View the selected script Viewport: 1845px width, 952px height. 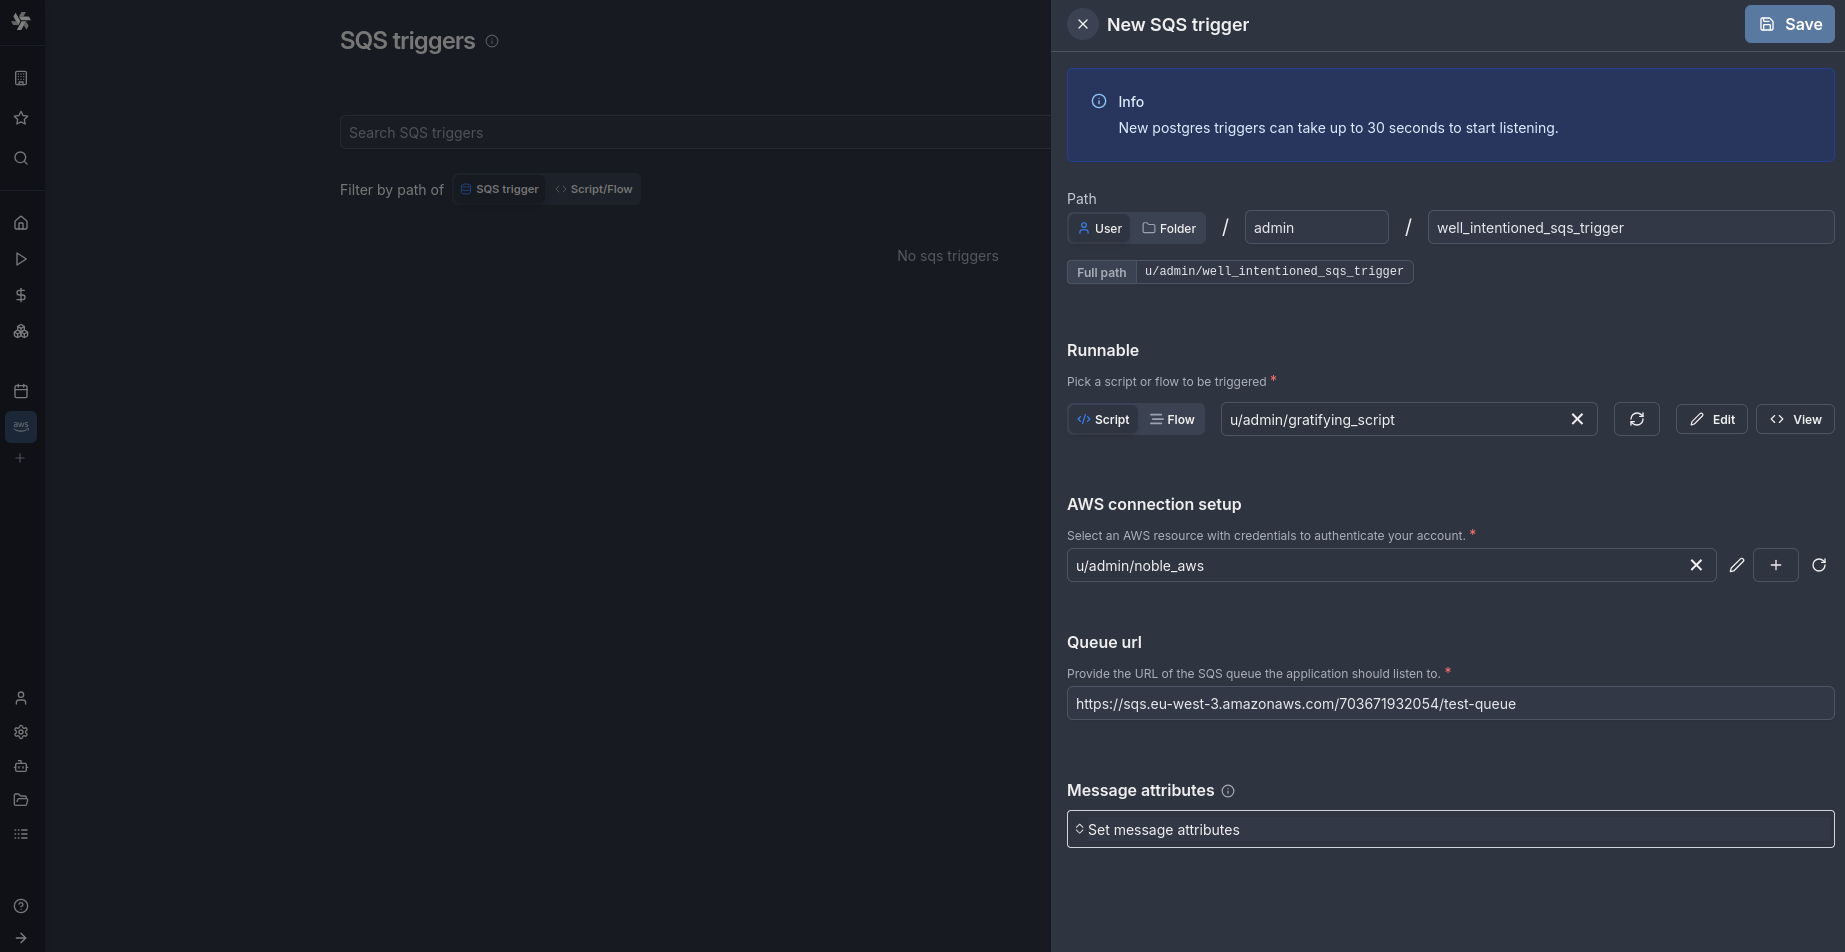click(1795, 419)
